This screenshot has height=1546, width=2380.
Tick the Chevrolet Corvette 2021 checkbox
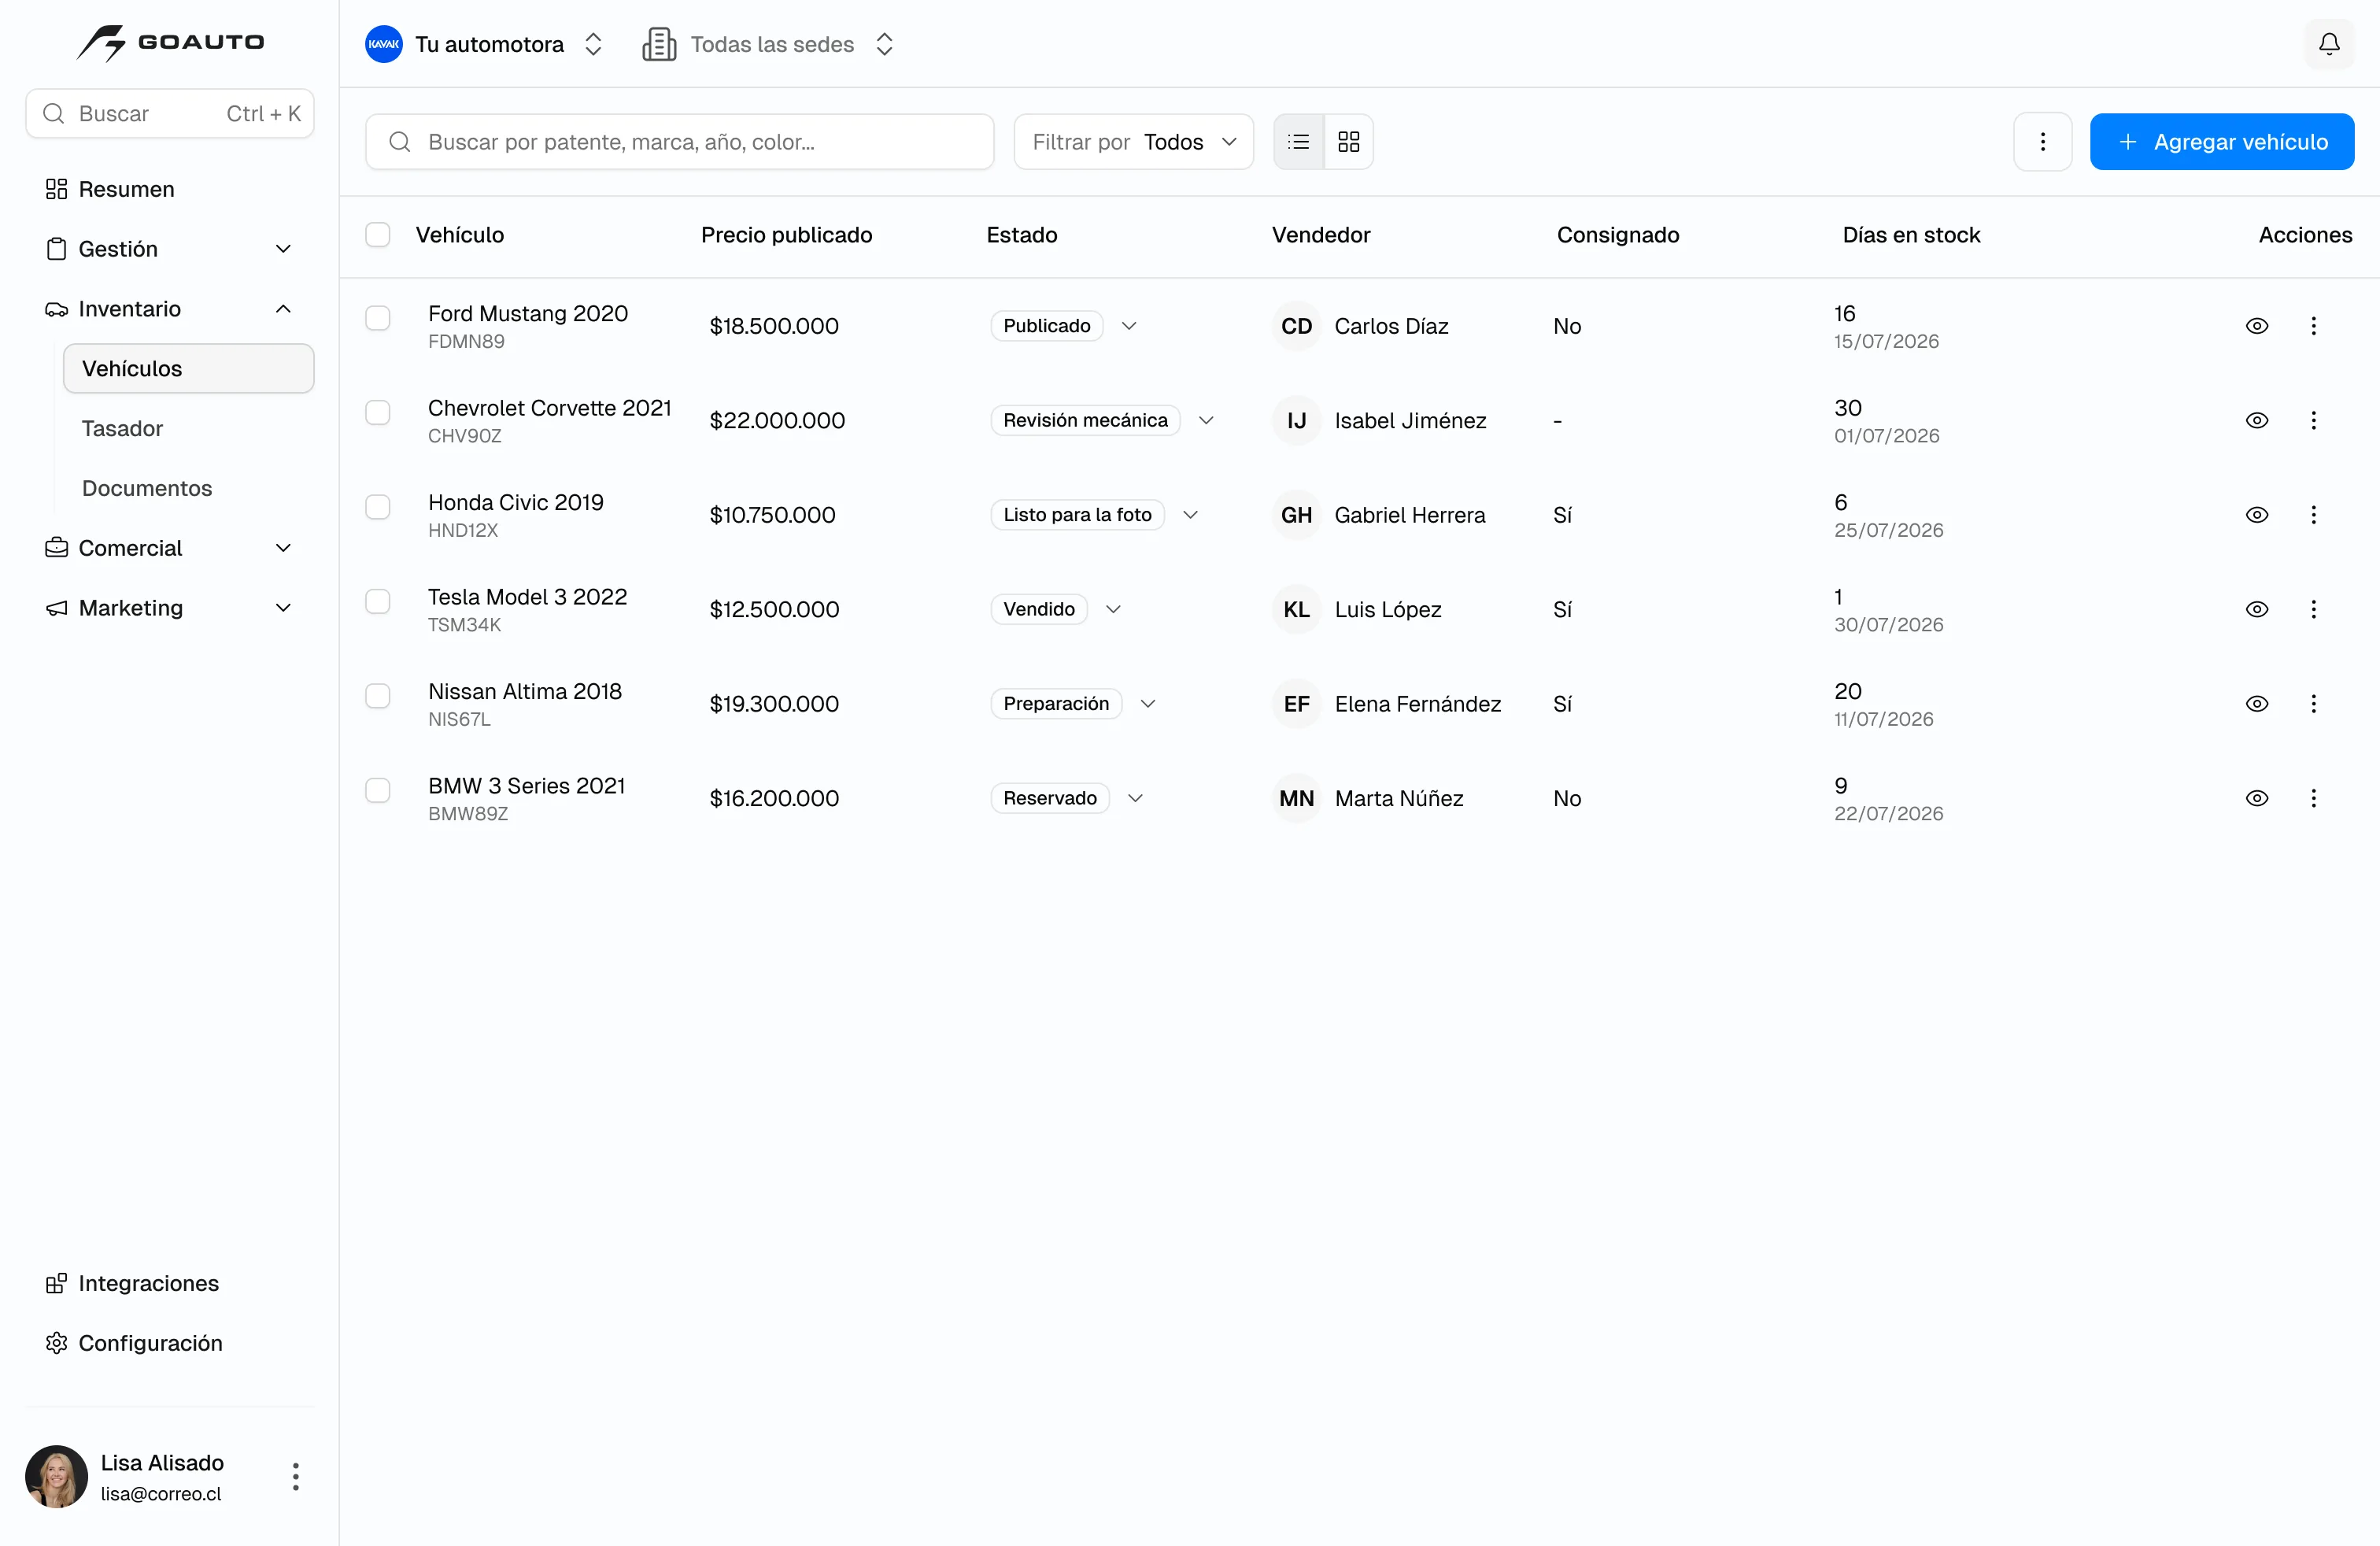click(377, 412)
